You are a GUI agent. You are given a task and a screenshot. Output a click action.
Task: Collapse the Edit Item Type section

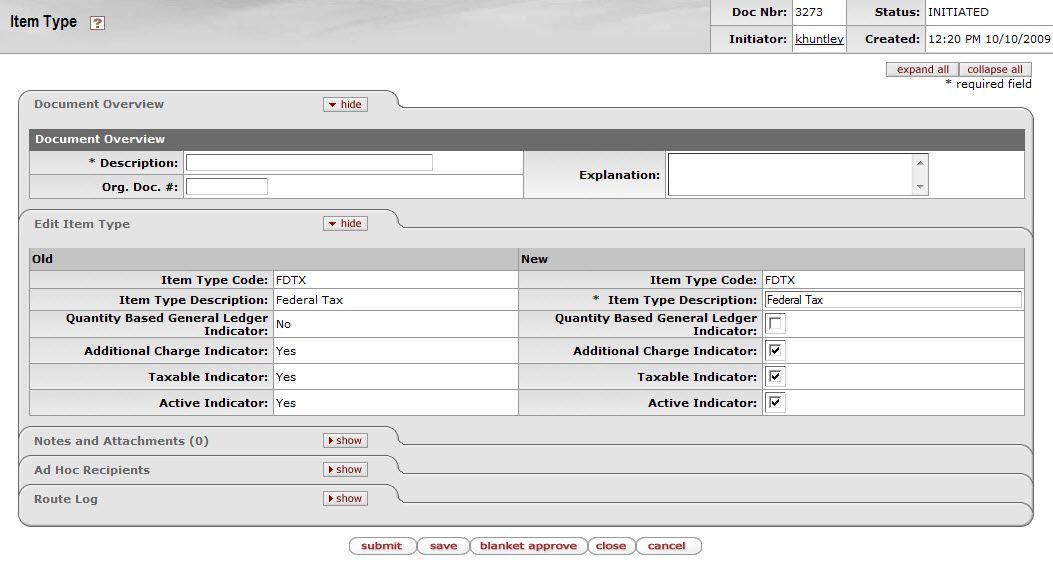click(x=345, y=224)
